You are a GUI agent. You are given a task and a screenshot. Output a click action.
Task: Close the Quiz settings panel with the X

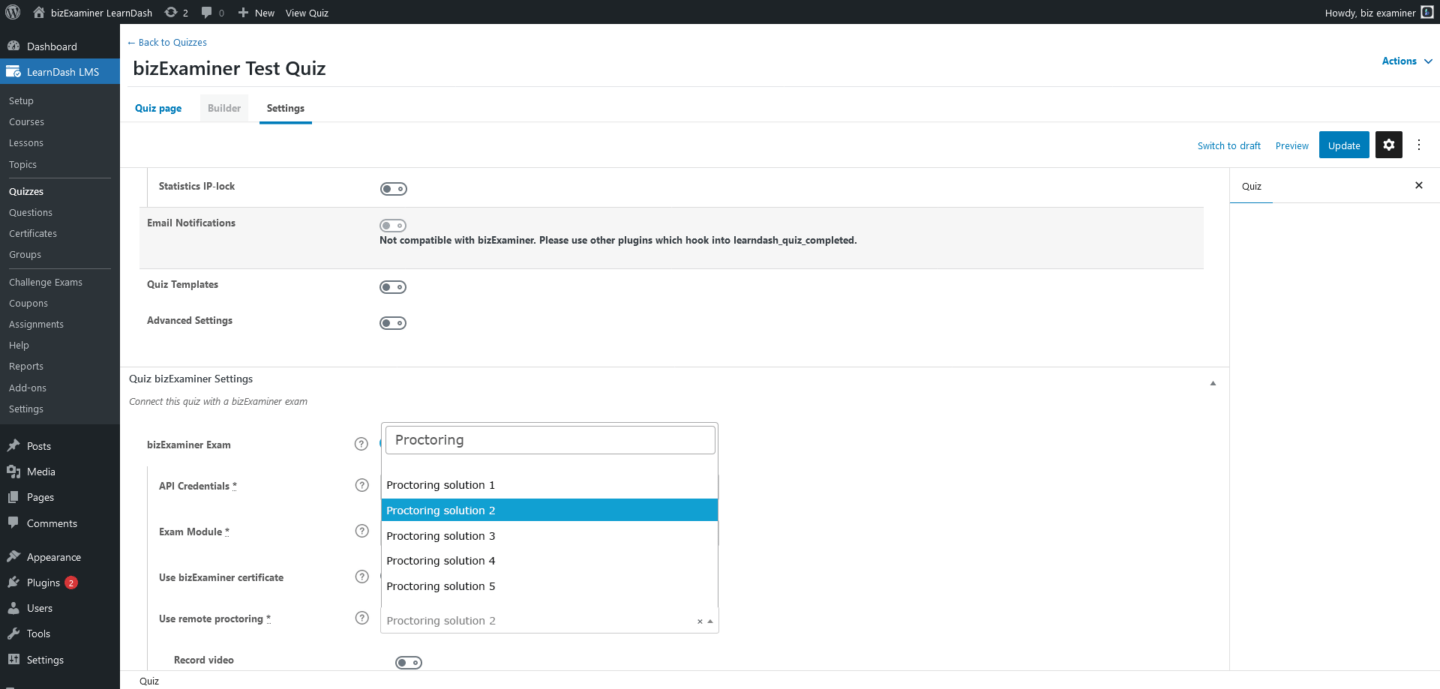[x=1418, y=185]
